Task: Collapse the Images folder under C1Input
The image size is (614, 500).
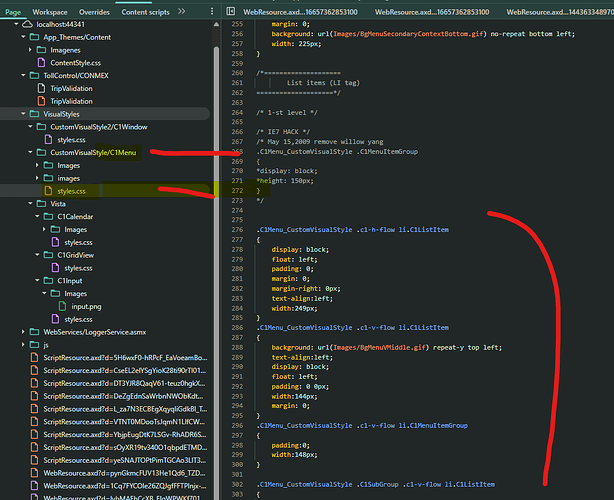Action: (44, 293)
